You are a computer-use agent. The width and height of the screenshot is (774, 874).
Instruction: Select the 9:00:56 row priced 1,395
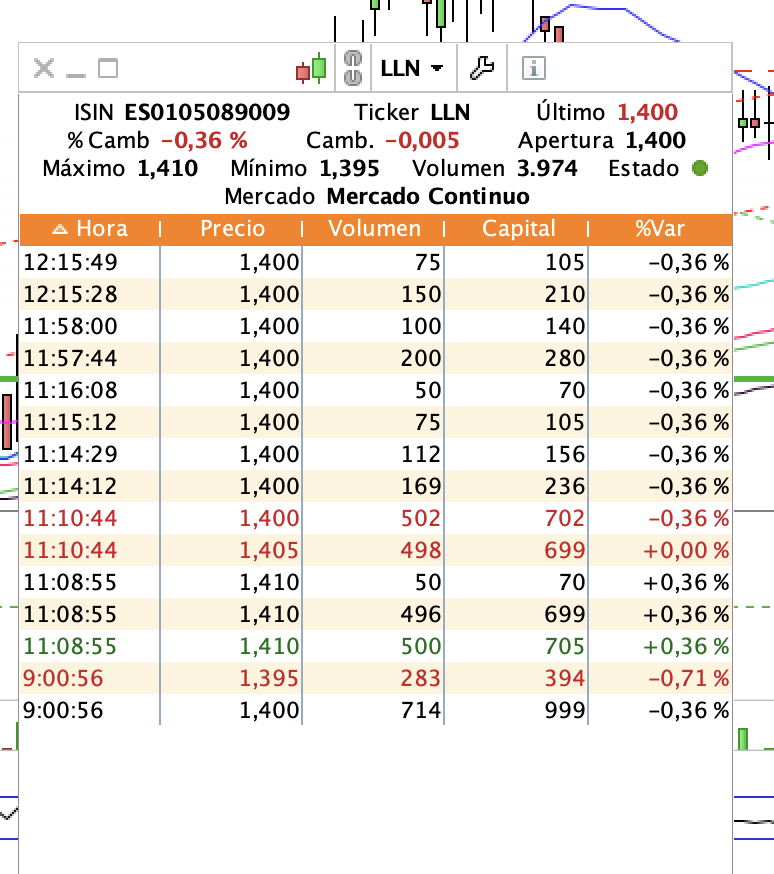(x=375, y=678)
